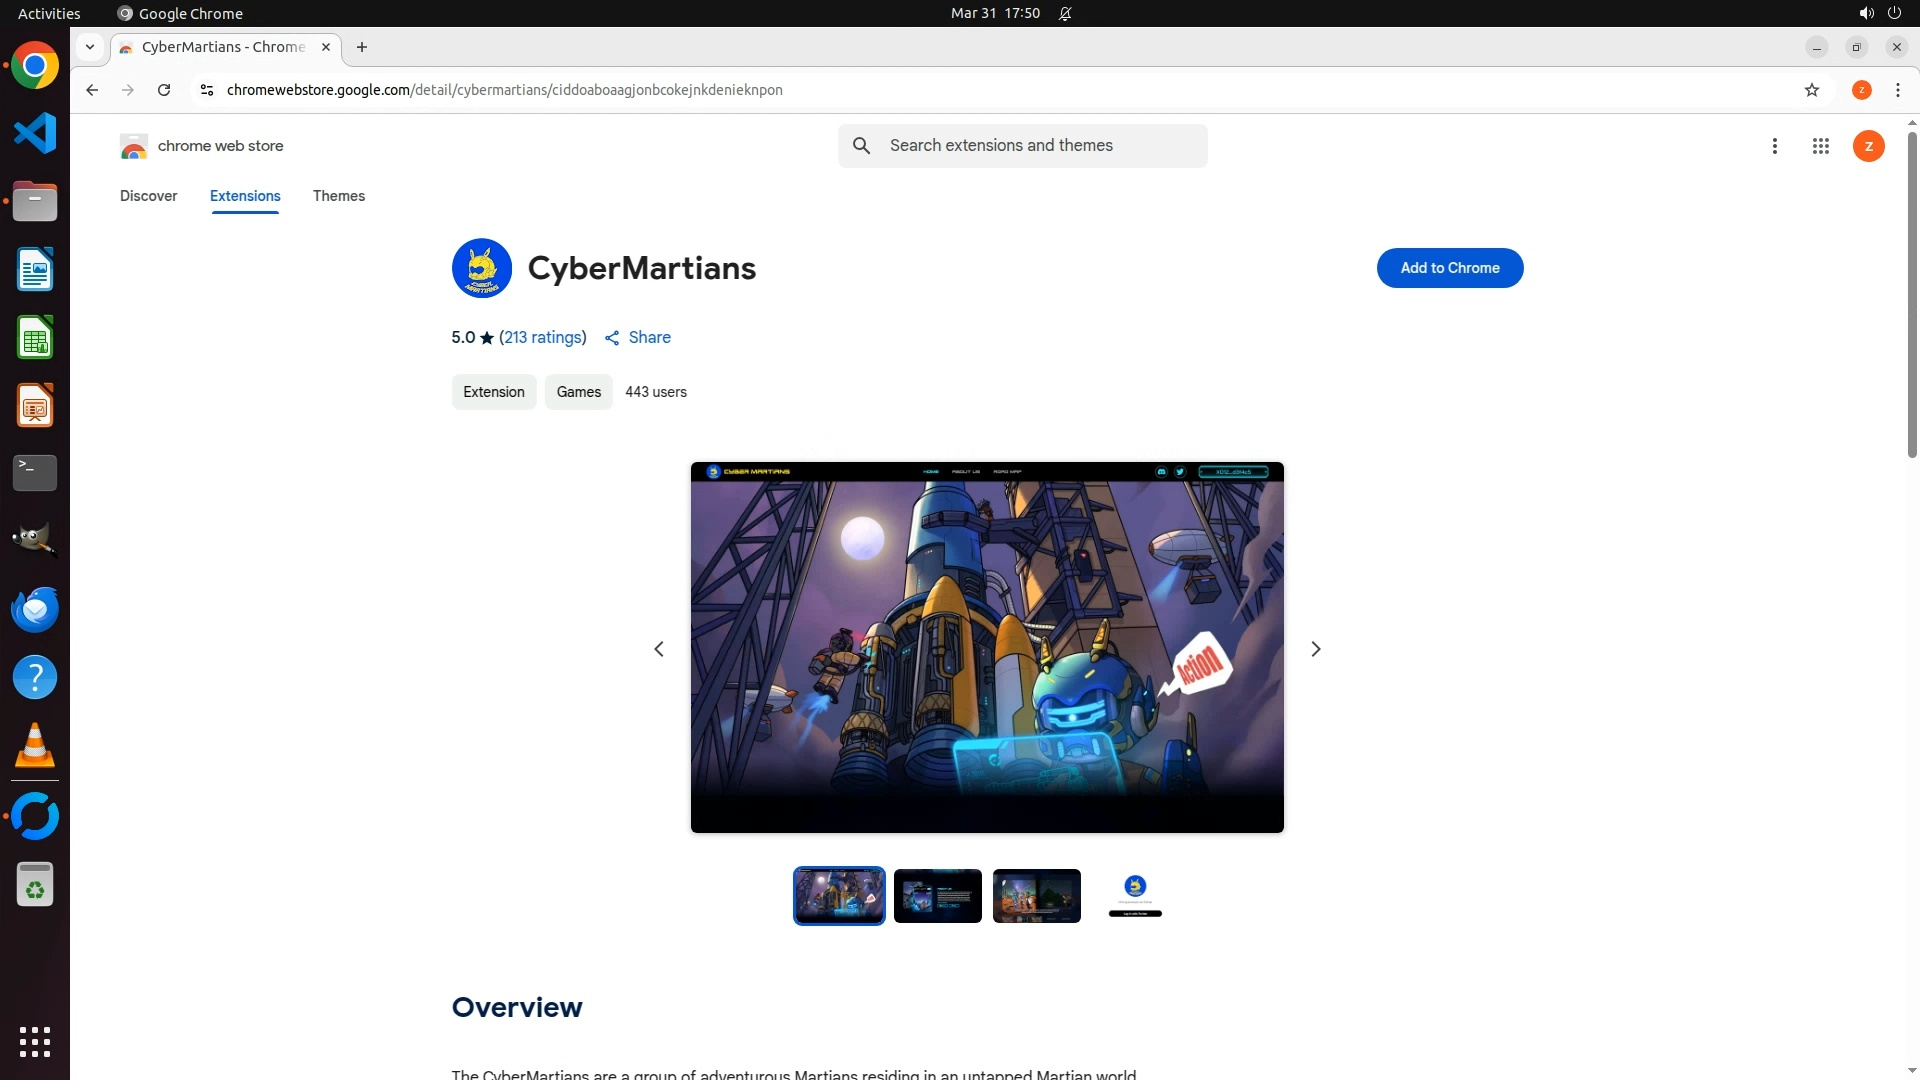Viewport: 1920px width, 1080px height.
Task: Click the Share icon link
Action: 637,338
